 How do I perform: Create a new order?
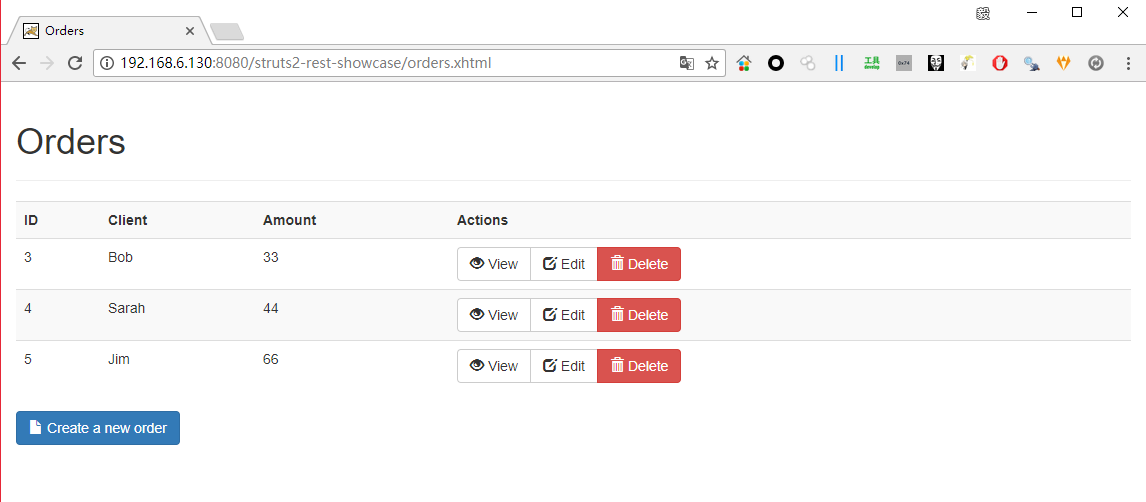[x=98, y=428]
